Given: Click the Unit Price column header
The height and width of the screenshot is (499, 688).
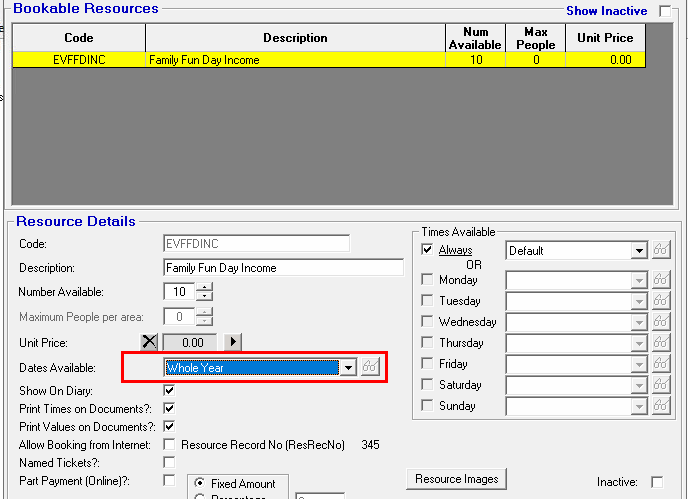Looking at the screenshot, I should (606, 38).
